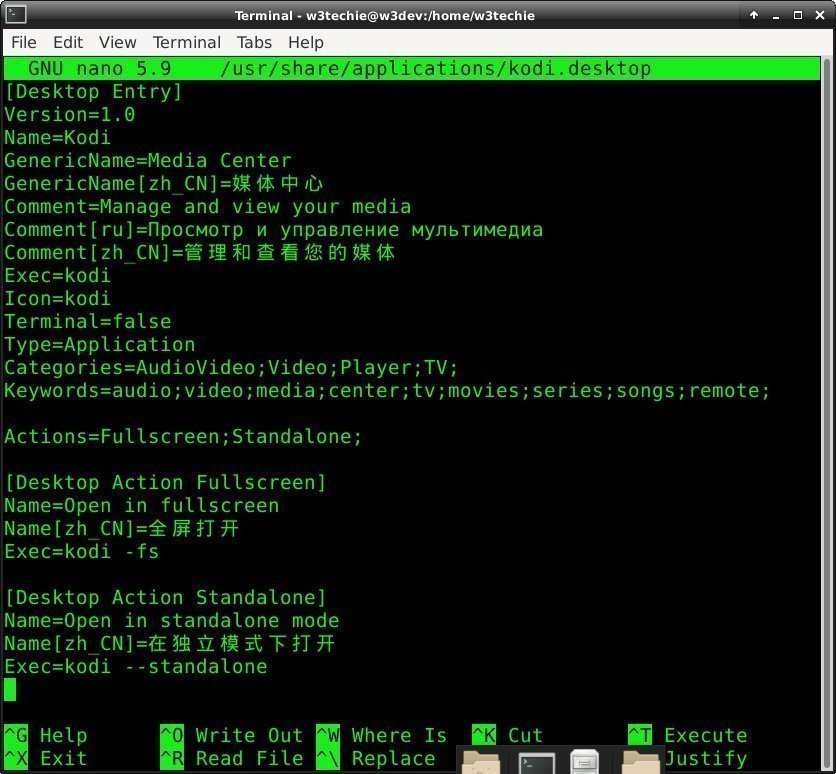Screen dimensions: 836x774
Task: Place cursor on the Exec=kodi line
Action: 58,276
